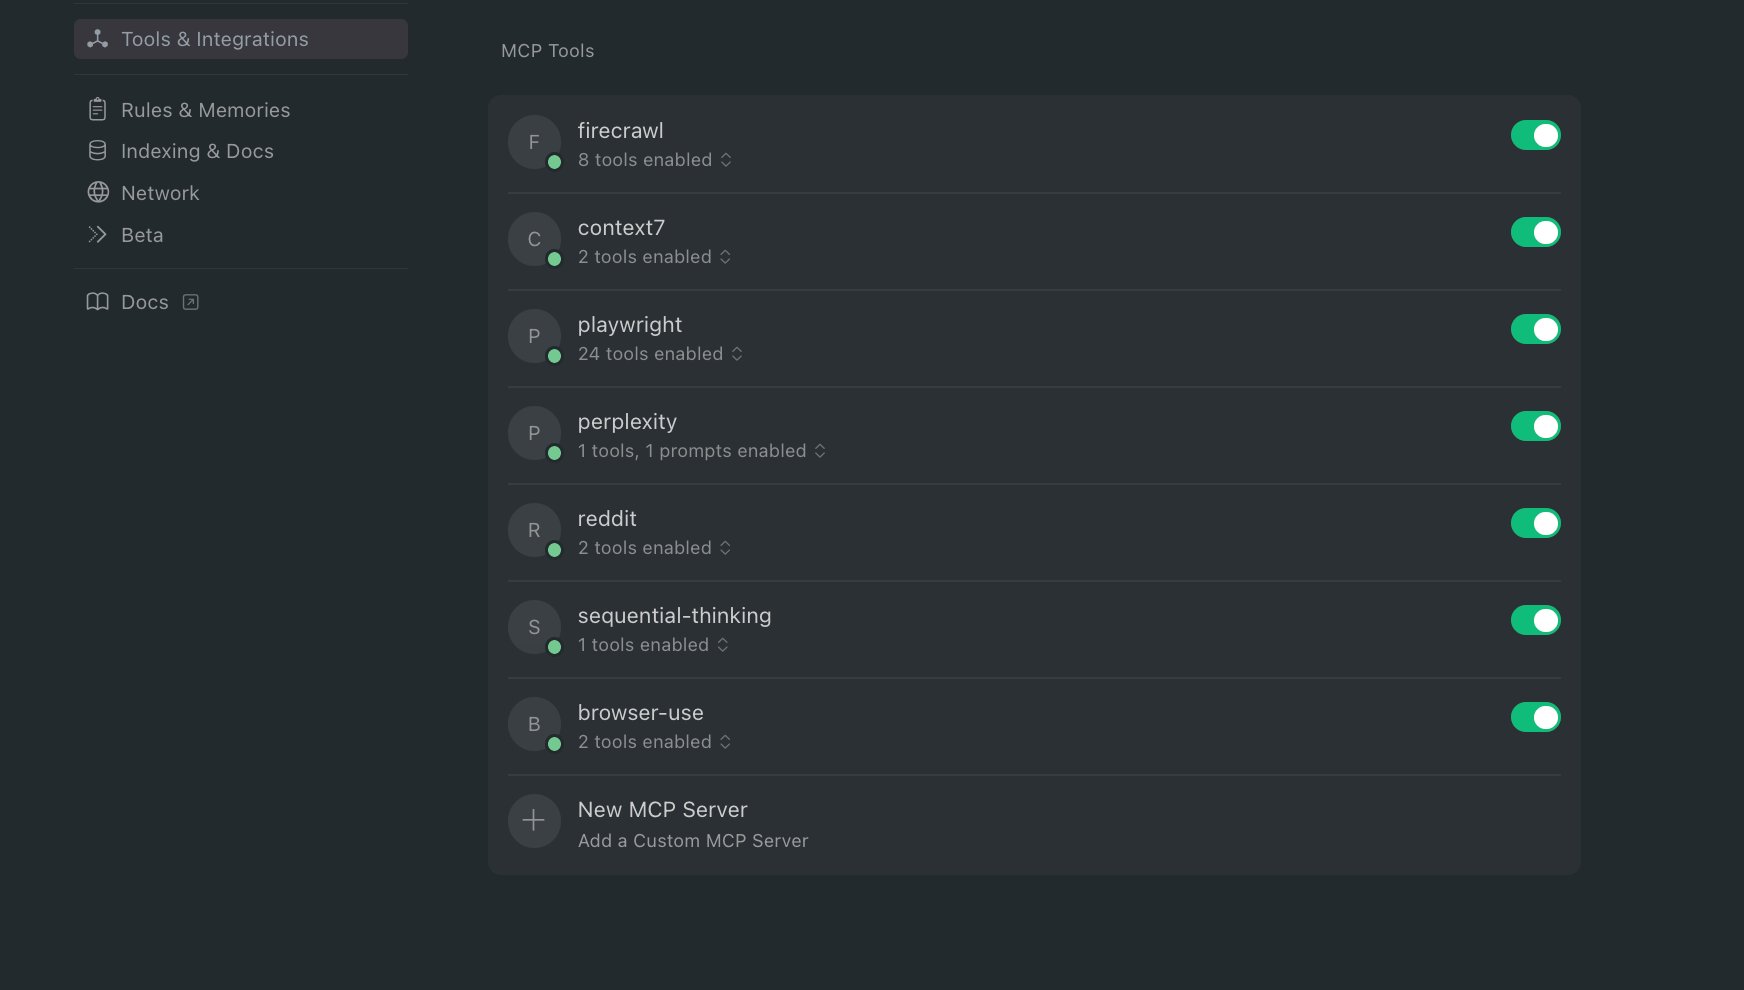Click the Network globe icon
The width and height of the screenshot is (1744, 990).
(x=98, y=192)
